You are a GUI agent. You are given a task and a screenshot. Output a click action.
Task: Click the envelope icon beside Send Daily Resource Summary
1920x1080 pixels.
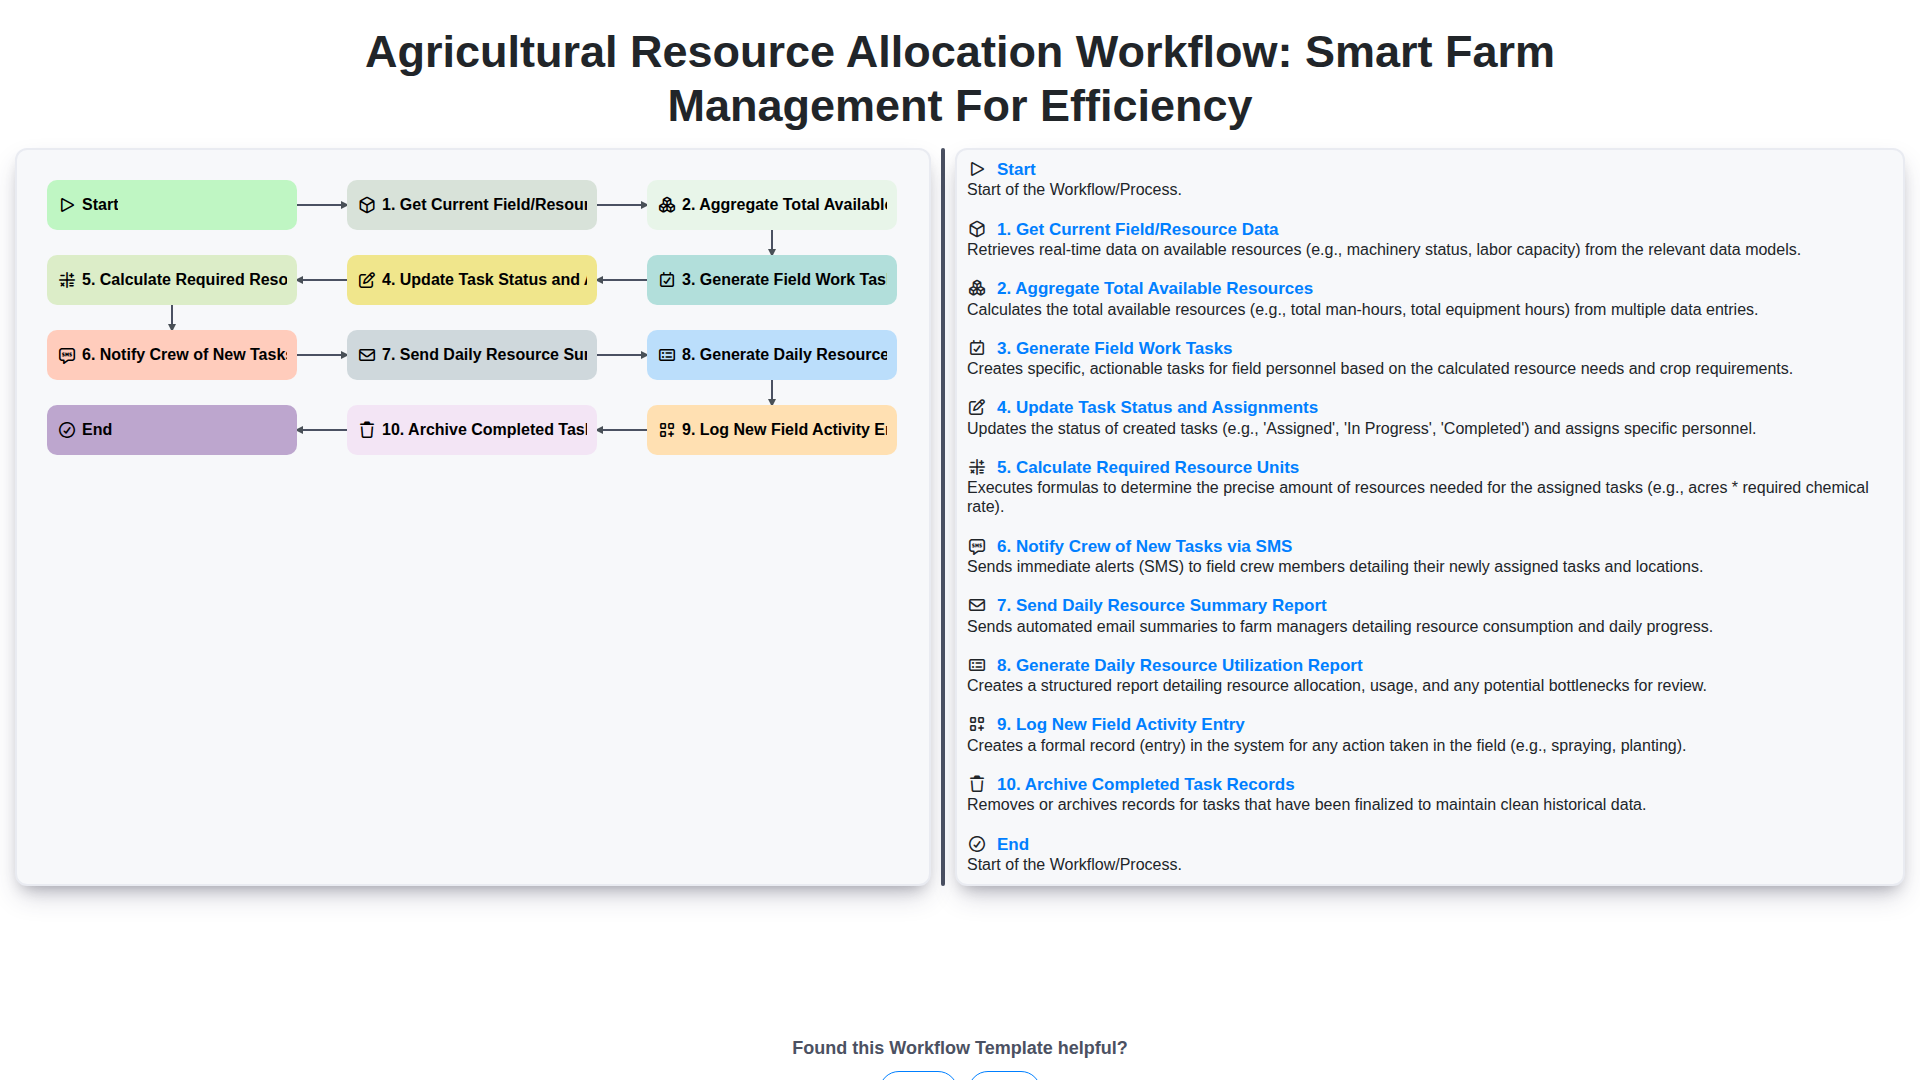point(977,606)
